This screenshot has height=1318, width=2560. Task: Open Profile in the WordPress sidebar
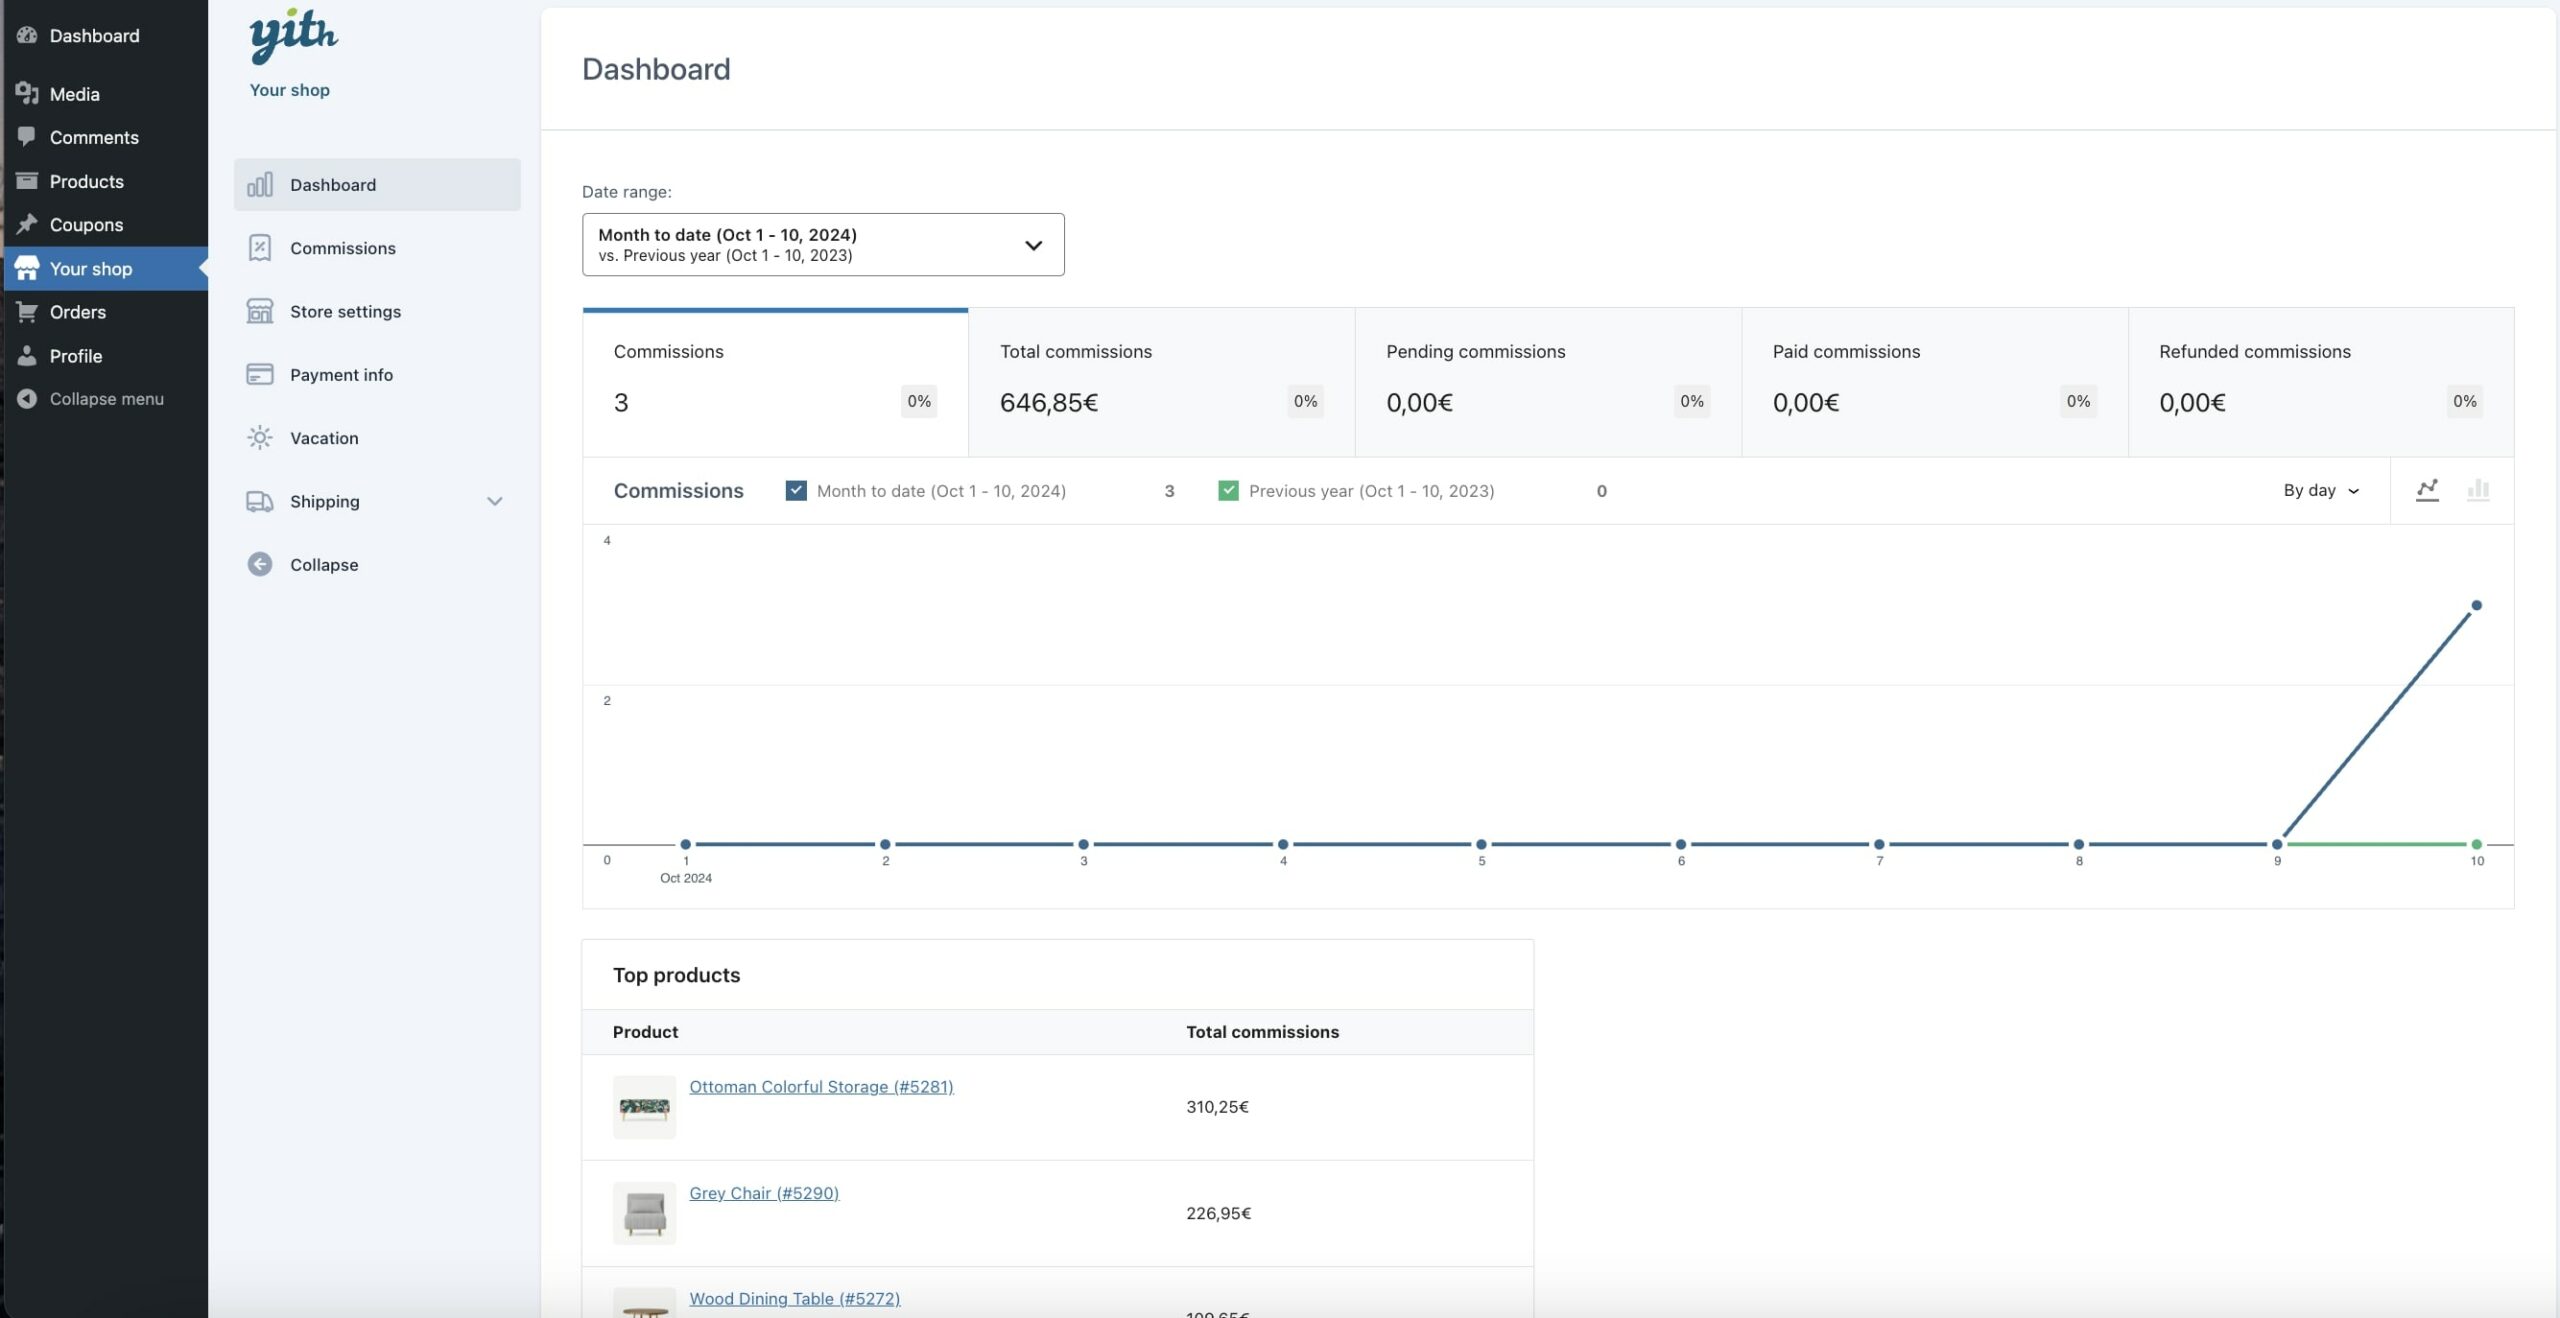[104, 355]
